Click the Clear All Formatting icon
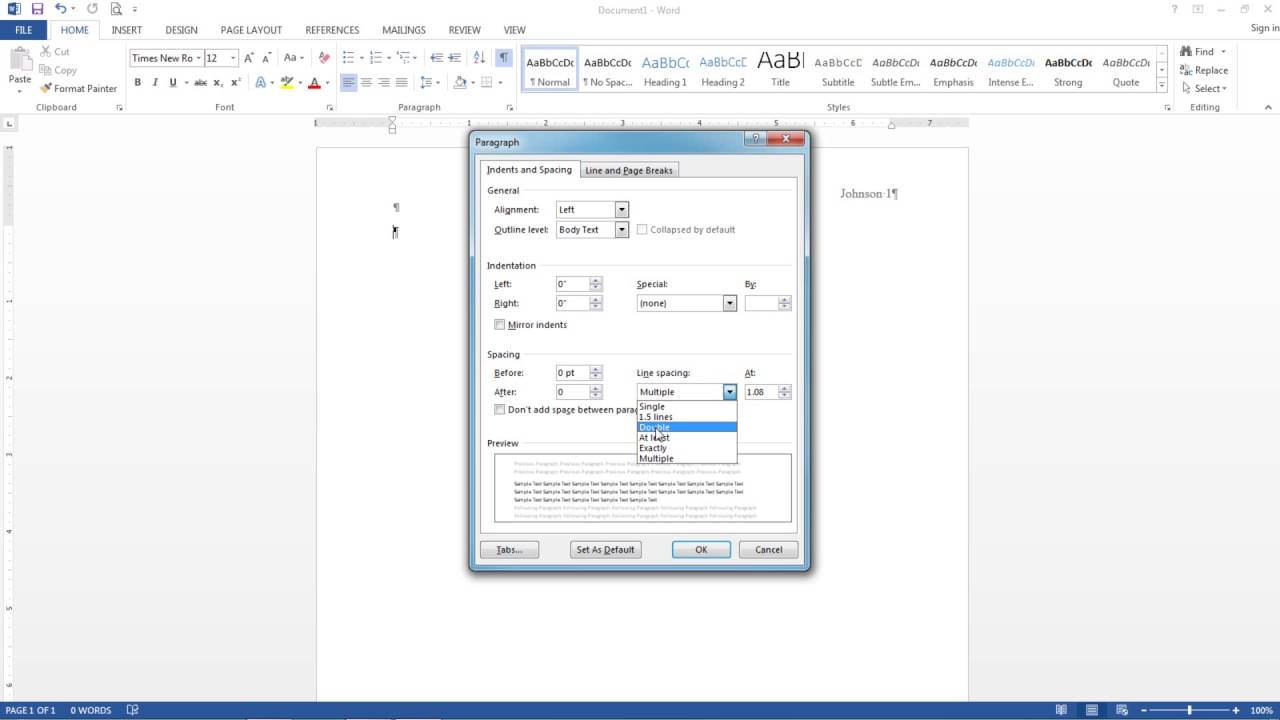The height and width of the screenshot is (720, 1280). coord(324,58)
